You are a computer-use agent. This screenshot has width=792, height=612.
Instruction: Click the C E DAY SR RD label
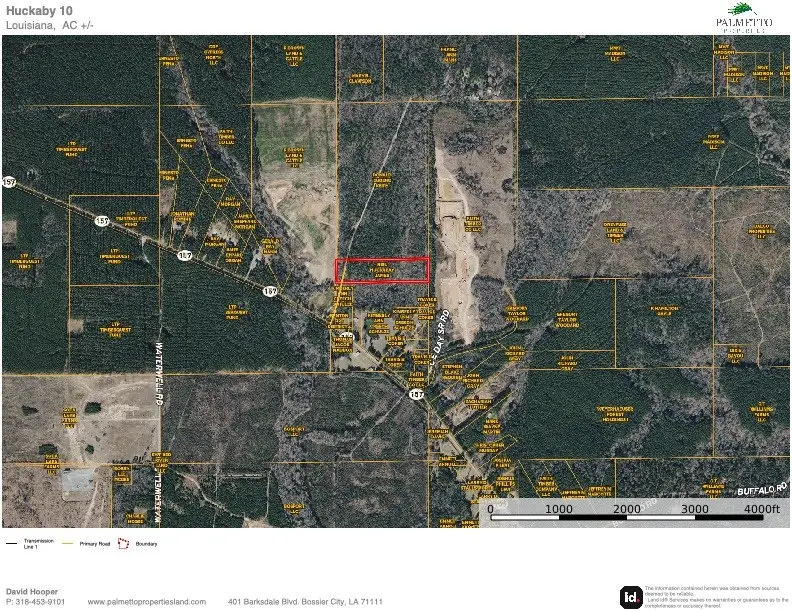coord(438,337)
